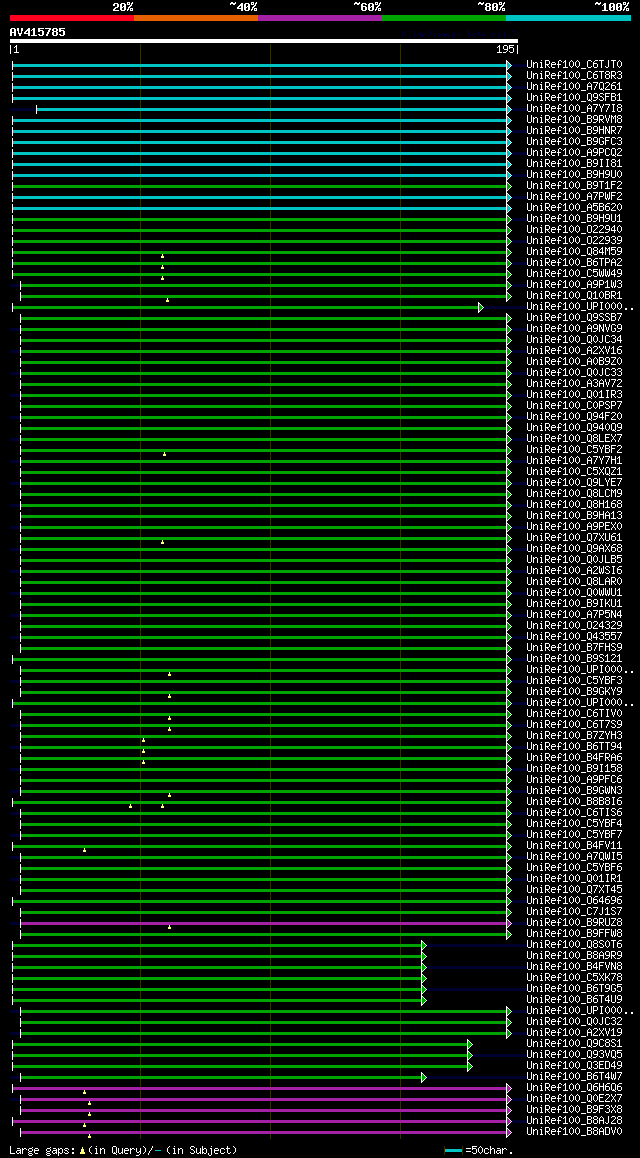Select the UniRef100_Q0JC32 label

[574, 1021]
